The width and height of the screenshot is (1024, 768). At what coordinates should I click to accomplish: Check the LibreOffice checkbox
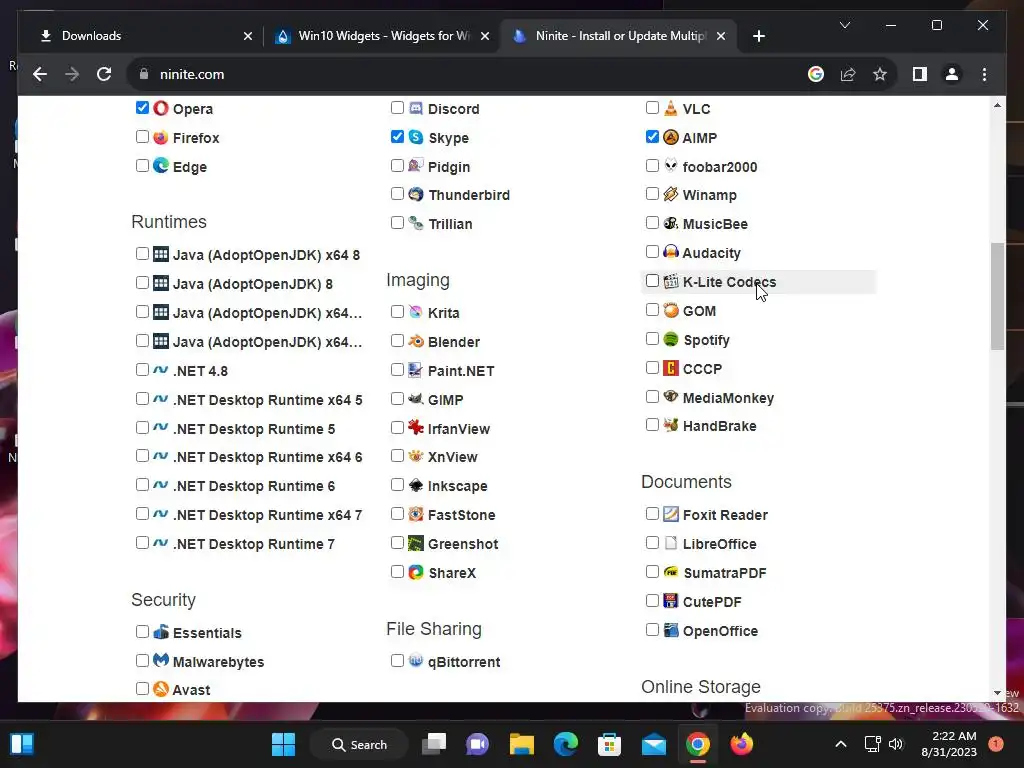(x=652, y=543)
